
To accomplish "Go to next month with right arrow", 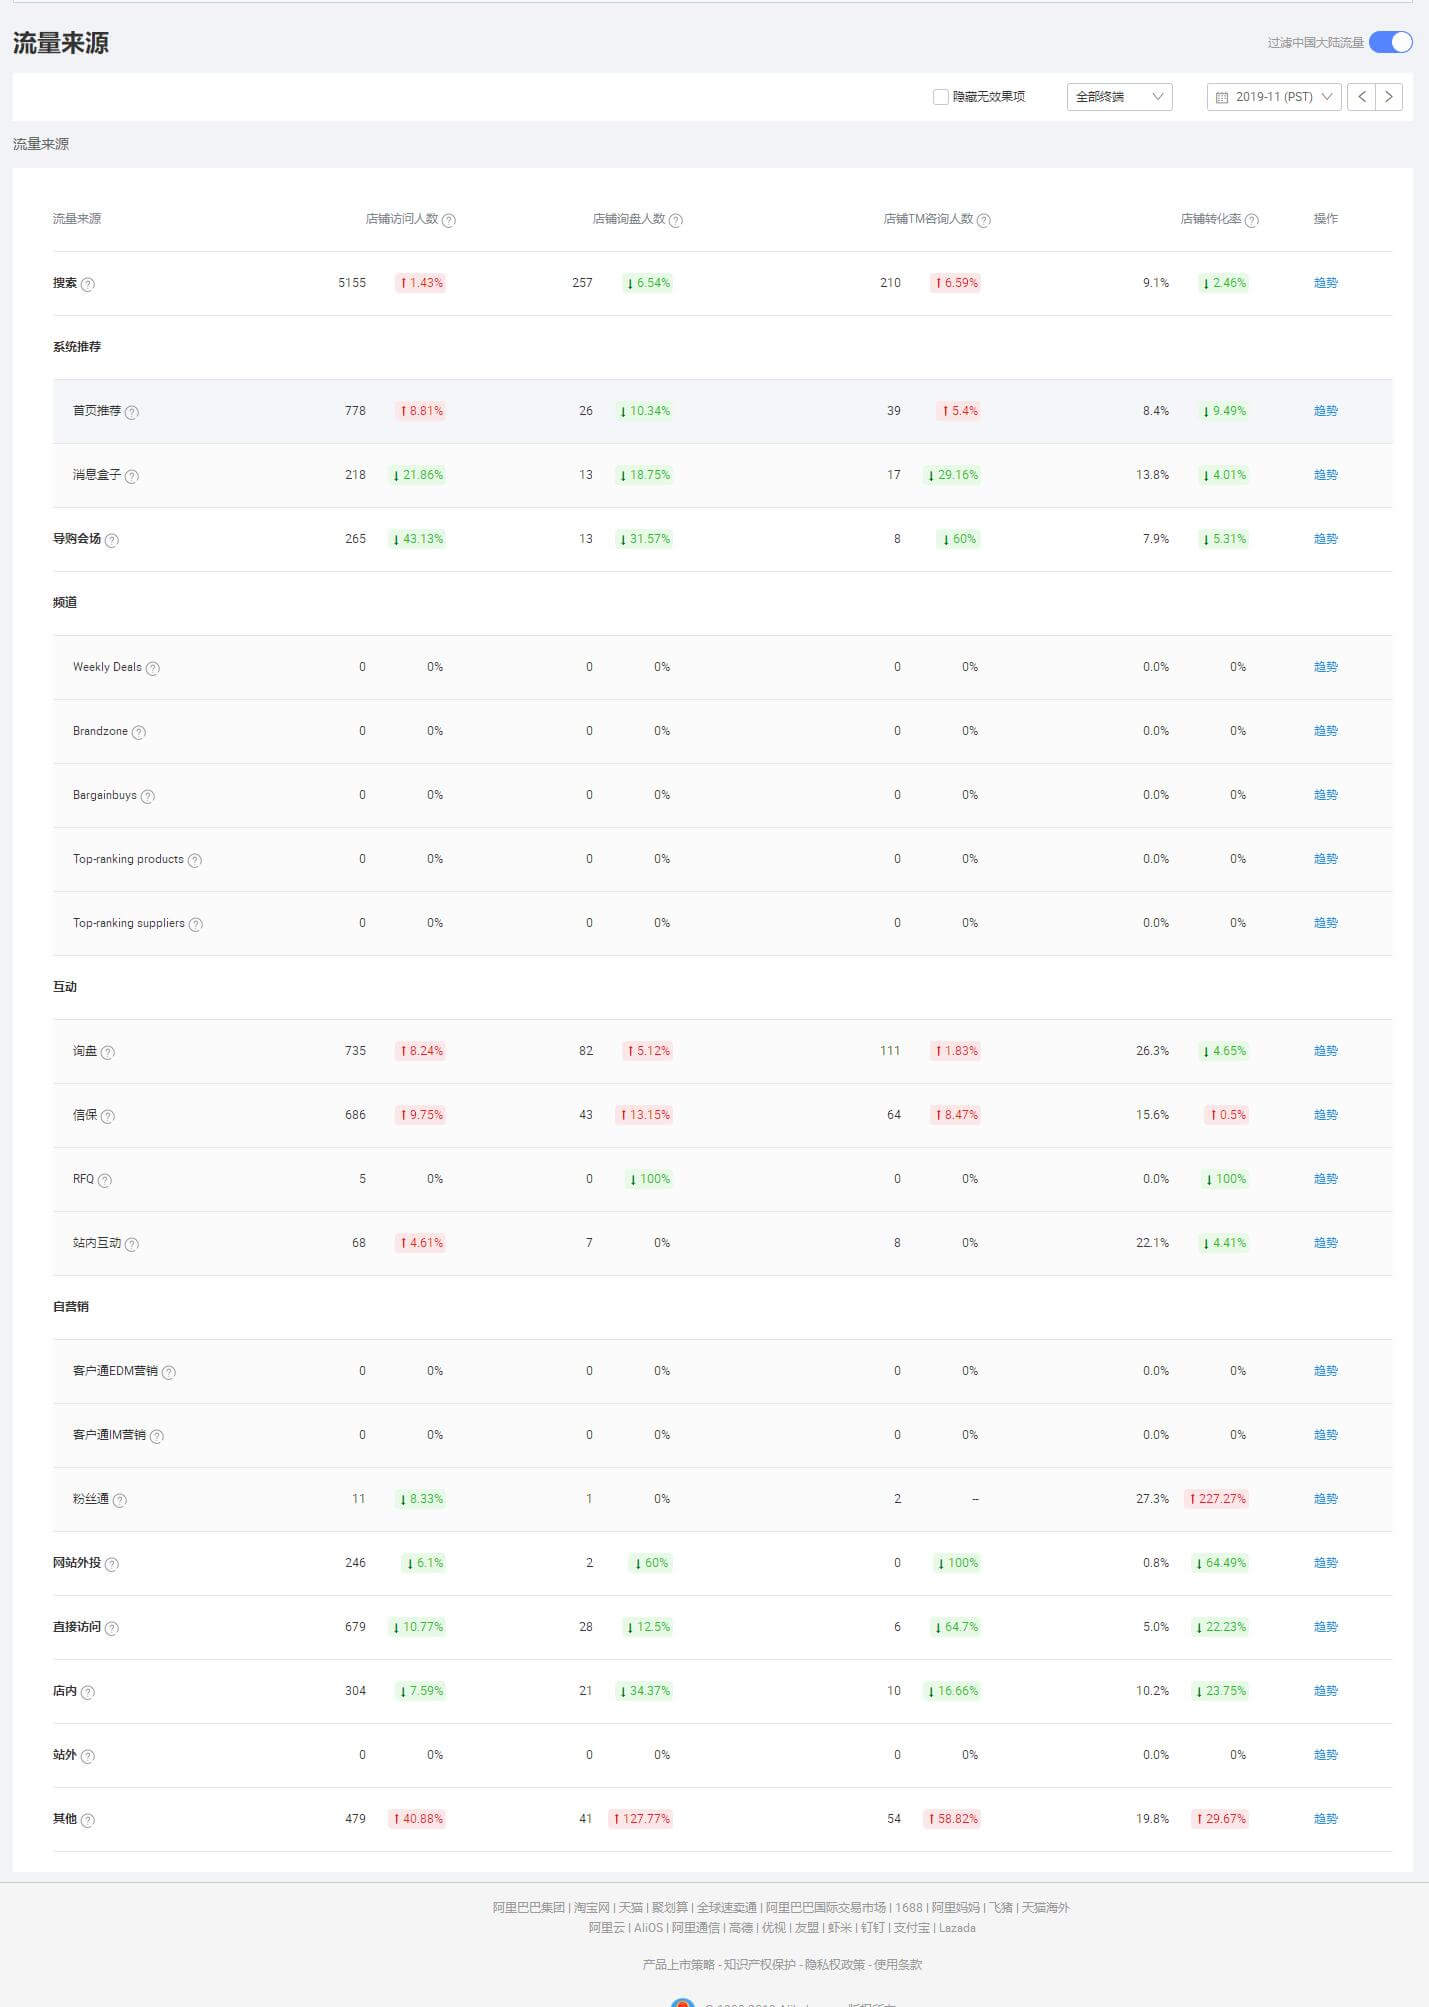I will 1389,97.
